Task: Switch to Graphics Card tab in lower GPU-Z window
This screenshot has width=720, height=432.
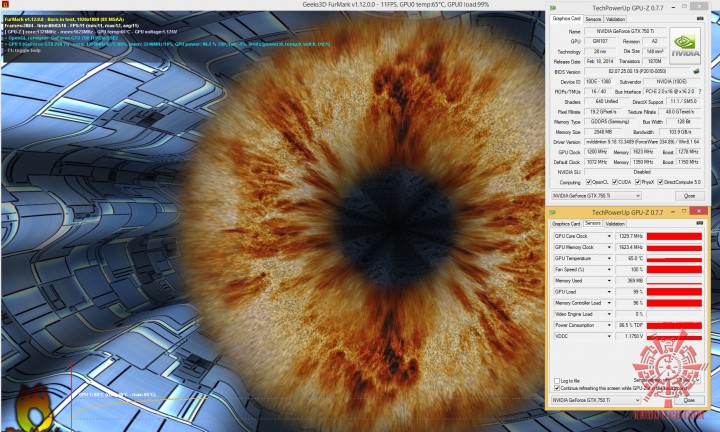Action: [566, 224]
